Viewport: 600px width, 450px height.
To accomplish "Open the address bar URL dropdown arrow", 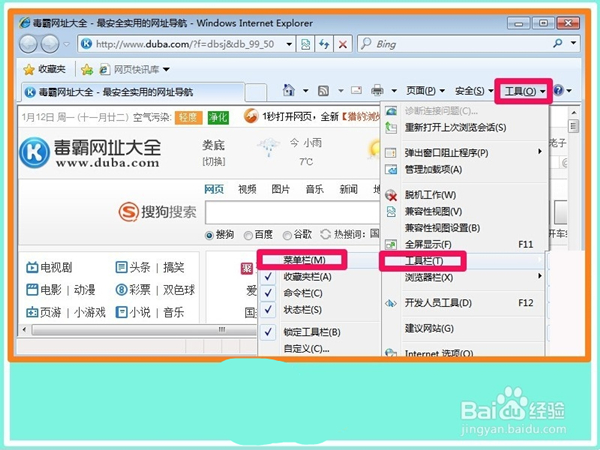I will [x=289, y=44].
